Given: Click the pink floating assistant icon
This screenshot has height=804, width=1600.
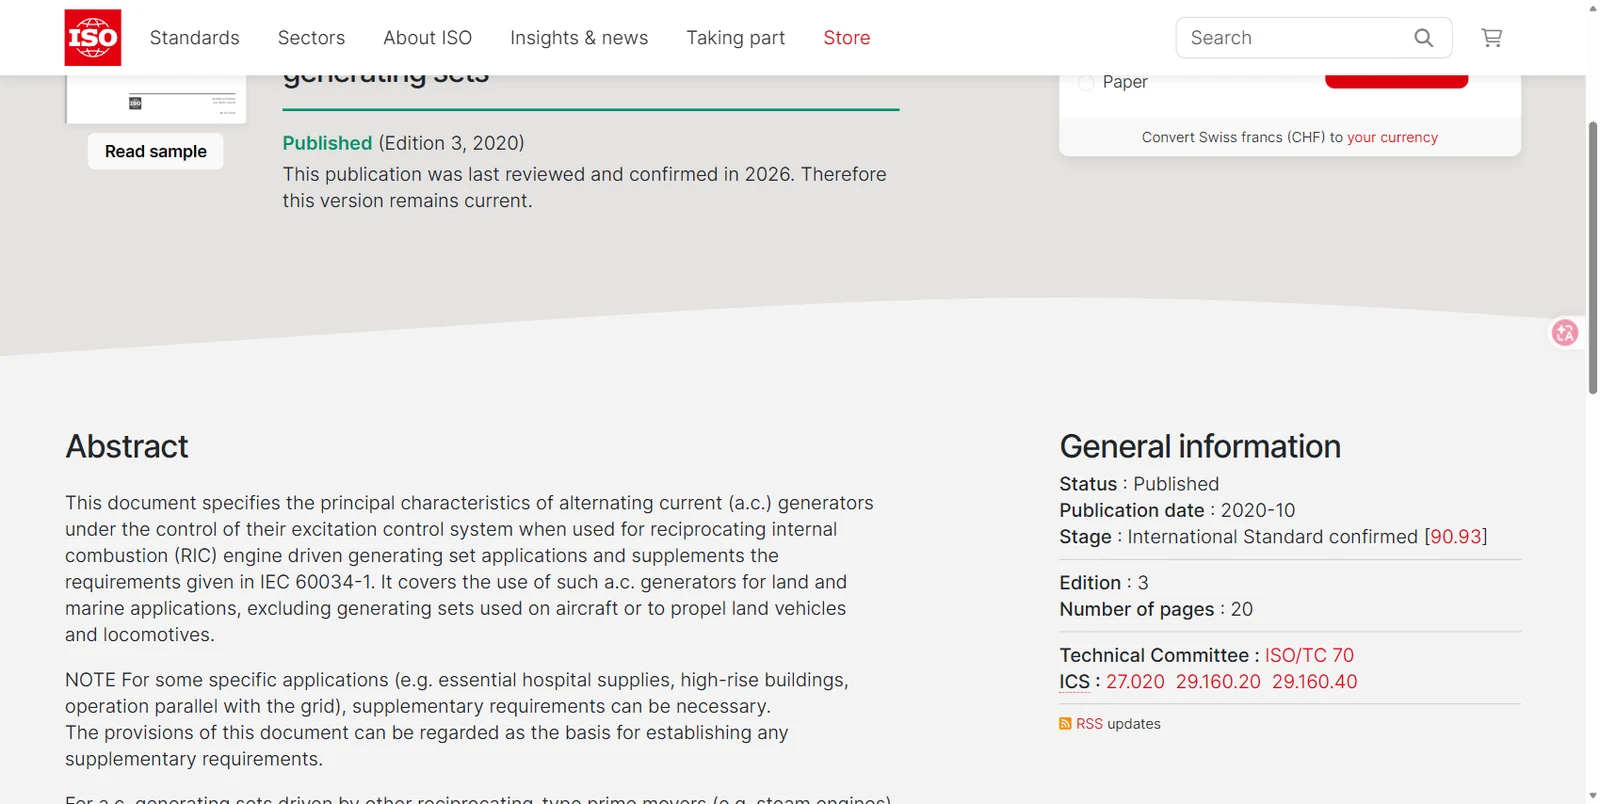Looking at the screenshot, I should (x=1565, y=333).
